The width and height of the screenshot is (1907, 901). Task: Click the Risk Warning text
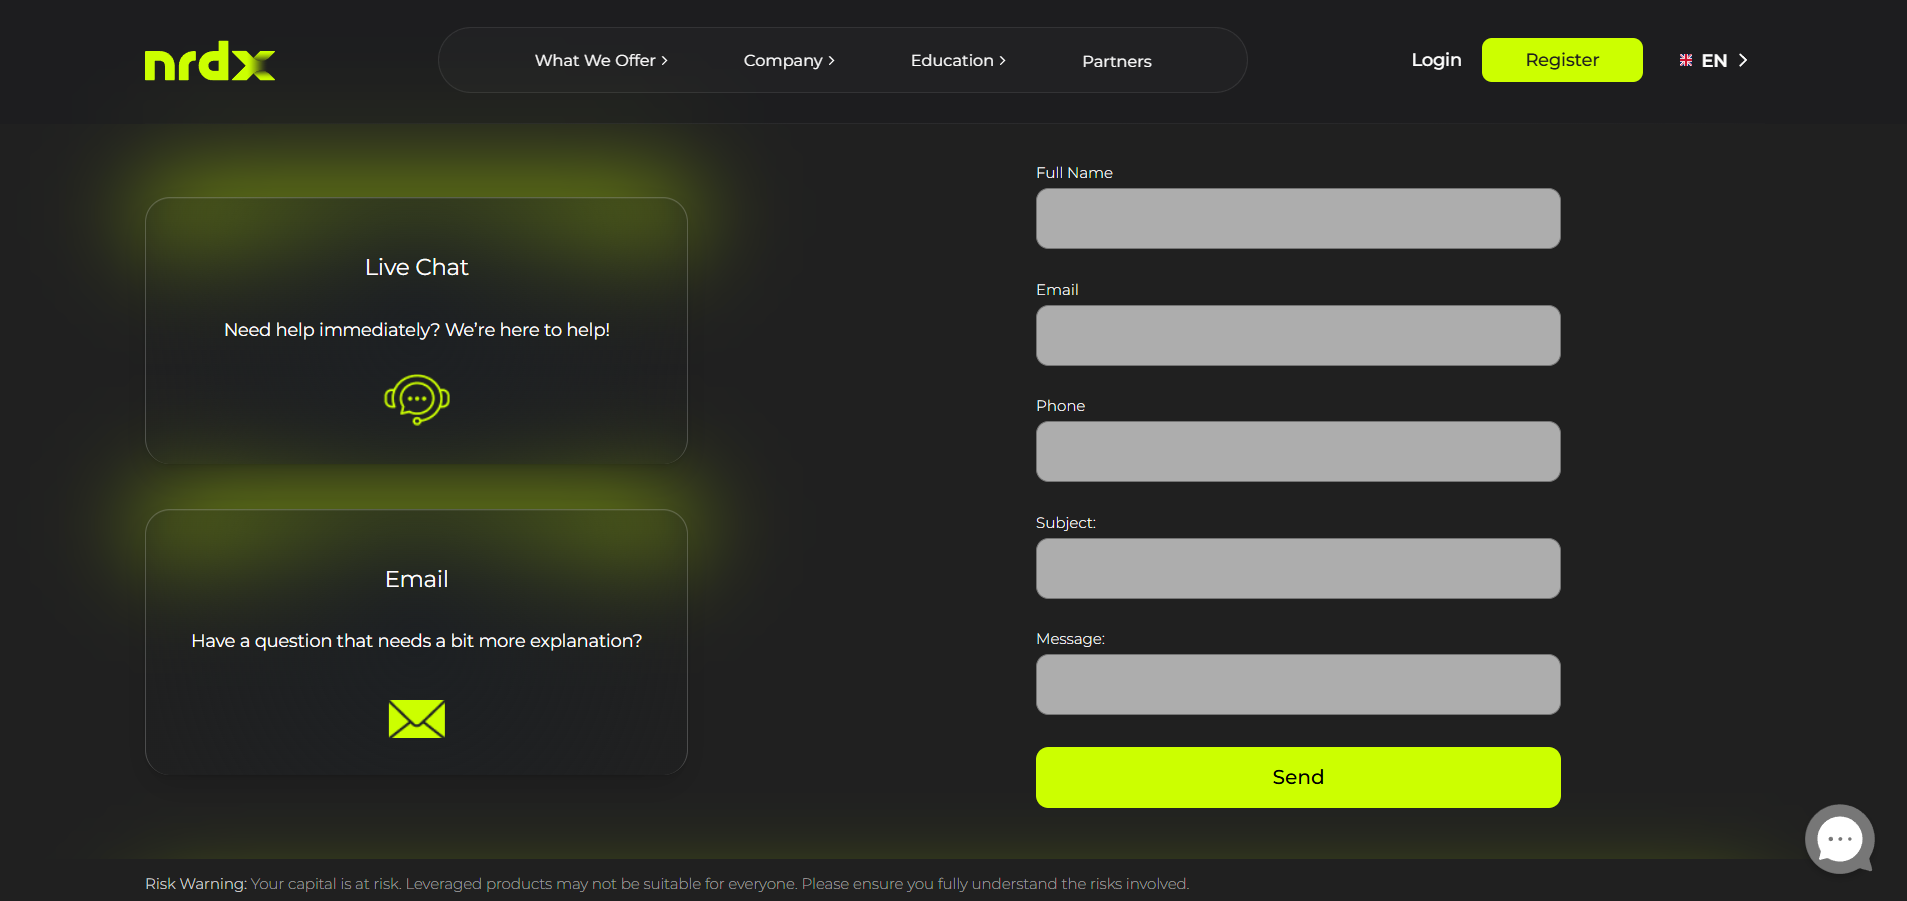pyautogui.click(x=667, y=884)
